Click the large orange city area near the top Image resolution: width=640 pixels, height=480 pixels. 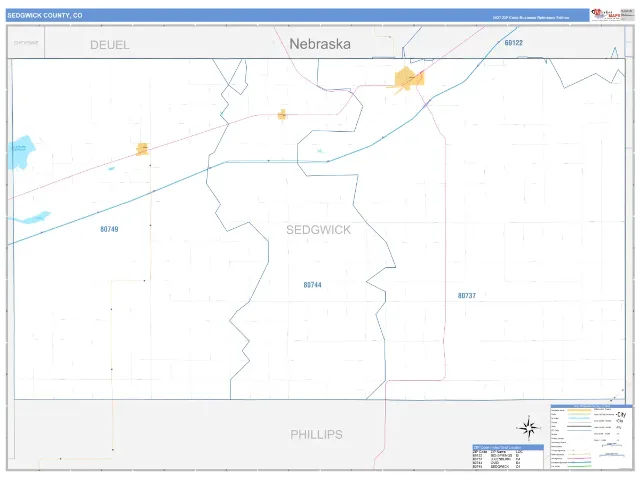[409, 78]
